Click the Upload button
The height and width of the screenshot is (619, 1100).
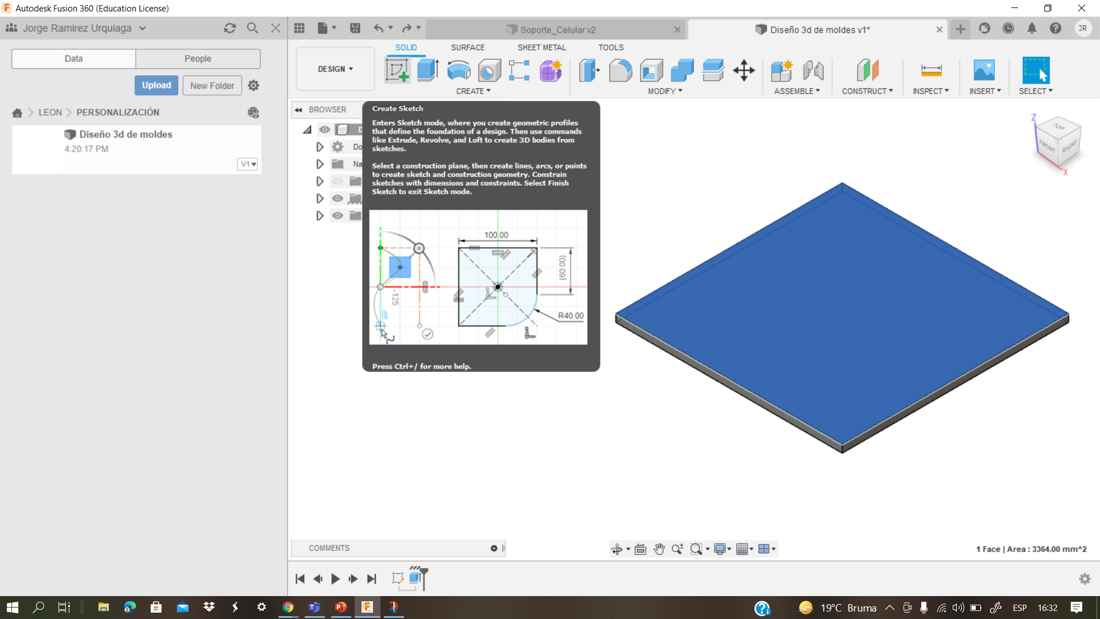click(156, 86)
